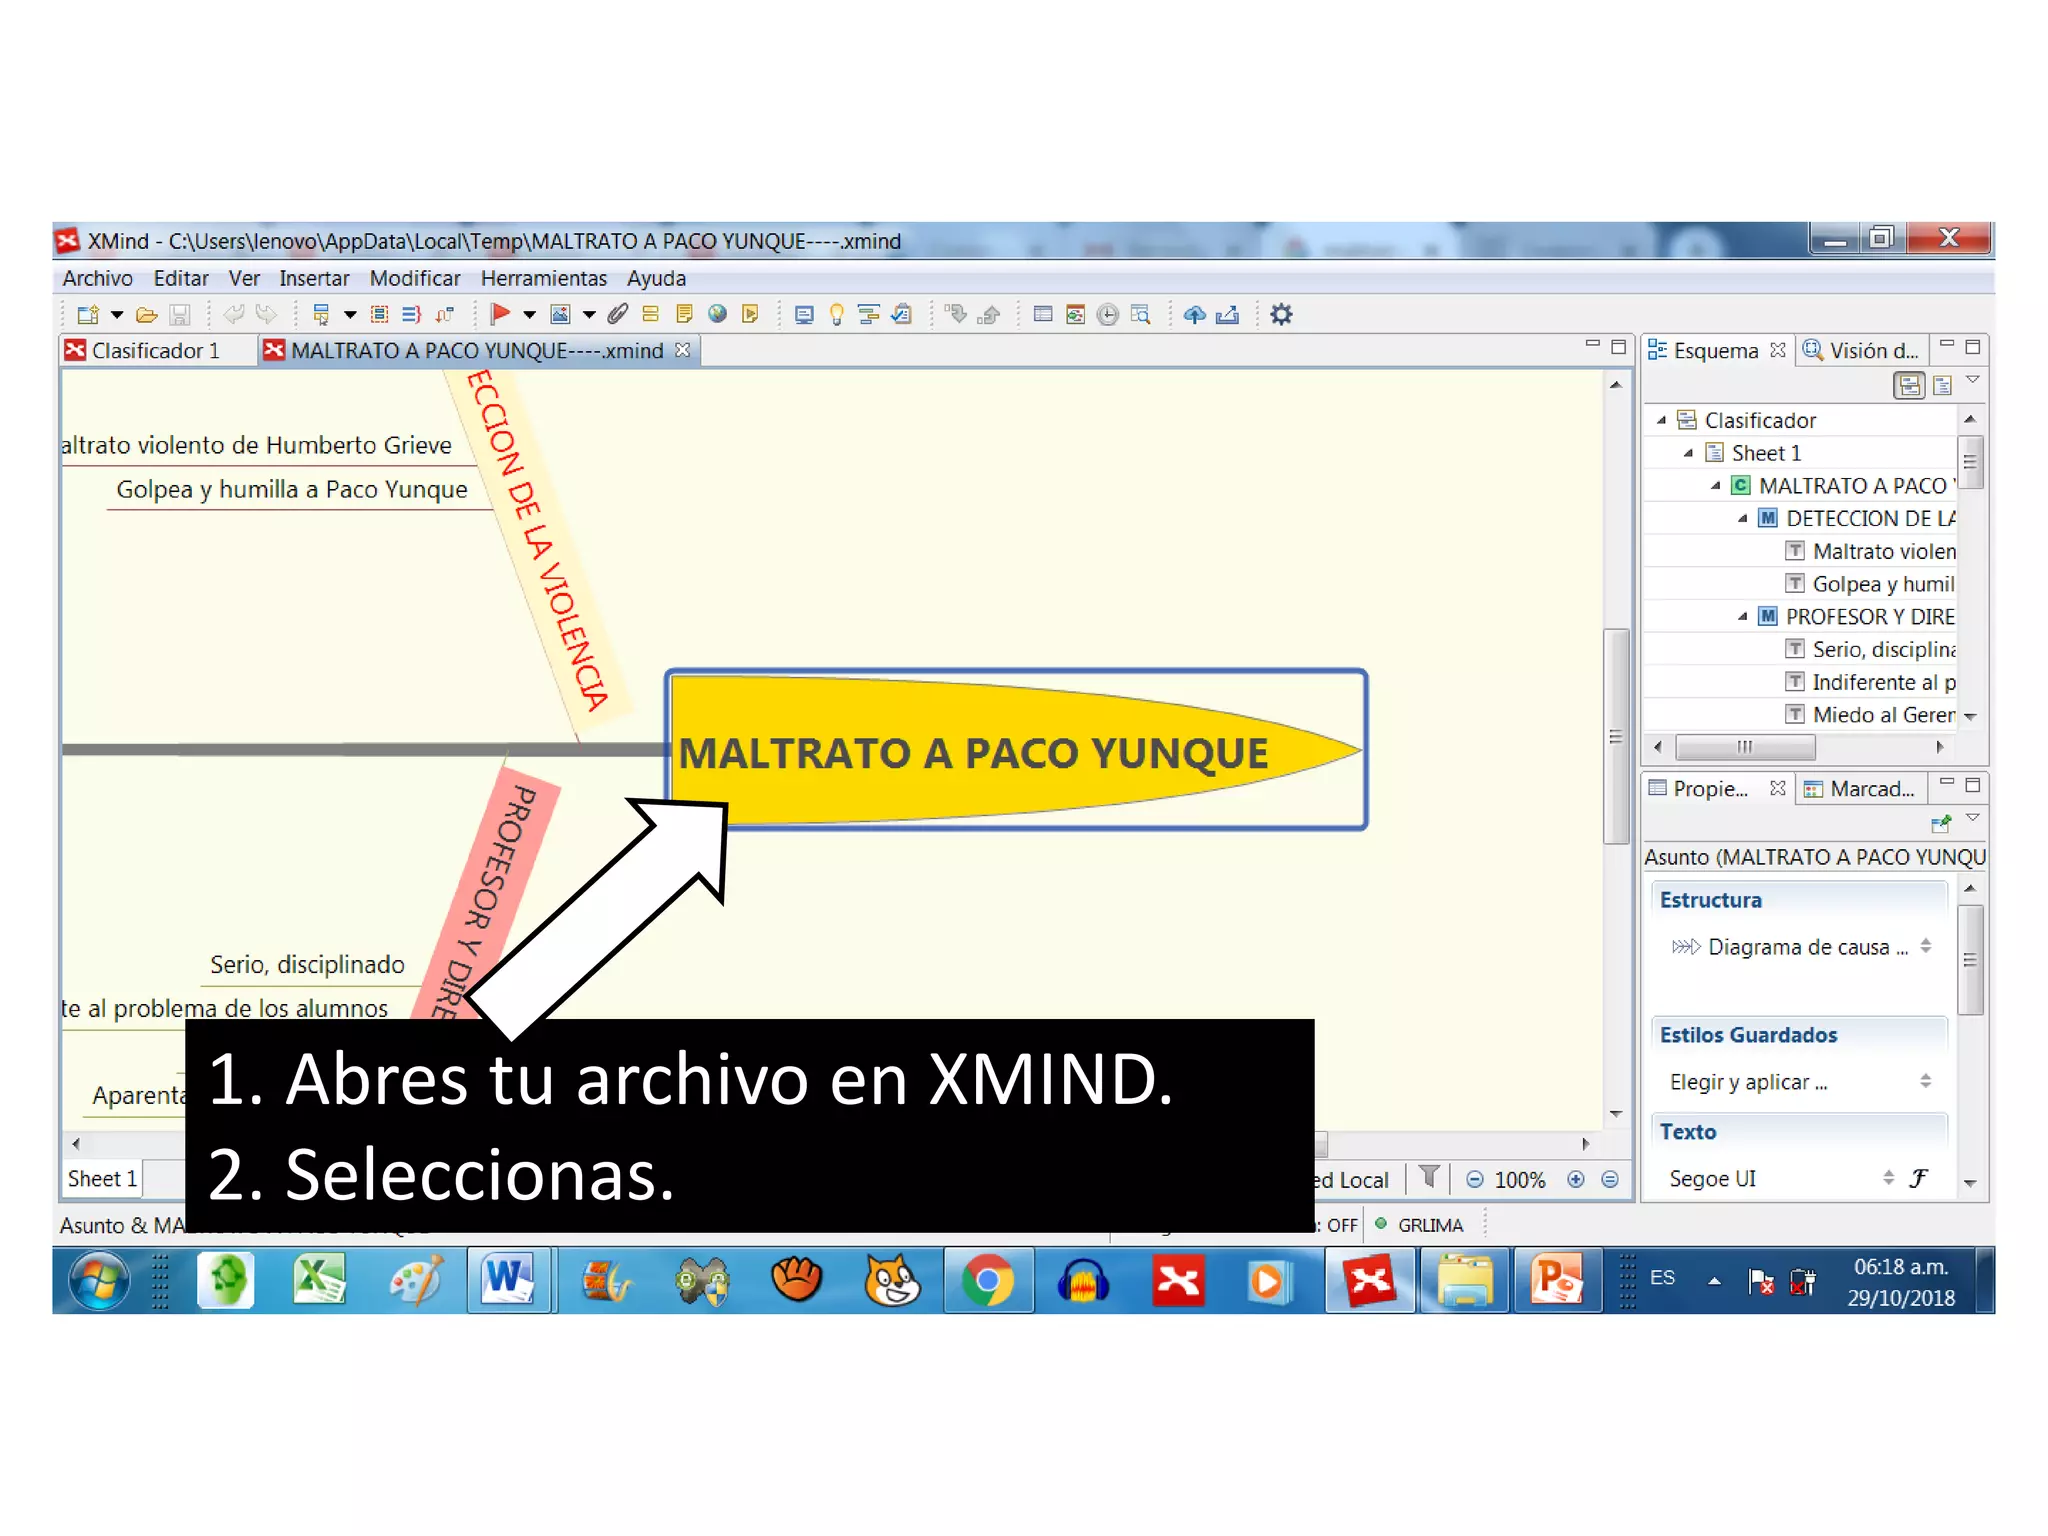Click the globe Hyperlink icon
Image resolution: width=2048 pixels, height=1536 pixels.
coord(717,315)
